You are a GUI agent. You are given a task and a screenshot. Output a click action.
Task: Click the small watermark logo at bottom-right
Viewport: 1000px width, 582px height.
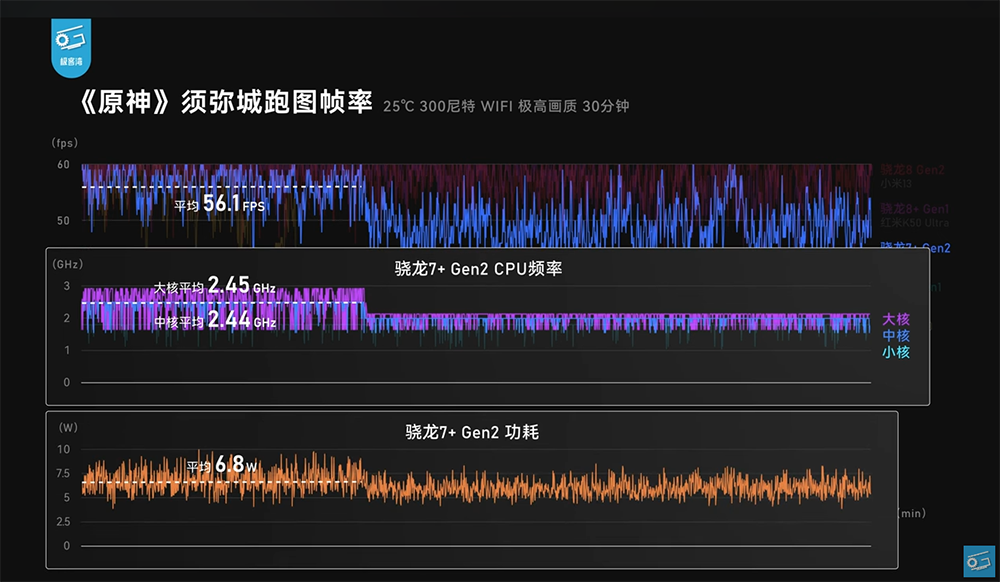pos(977,562)
